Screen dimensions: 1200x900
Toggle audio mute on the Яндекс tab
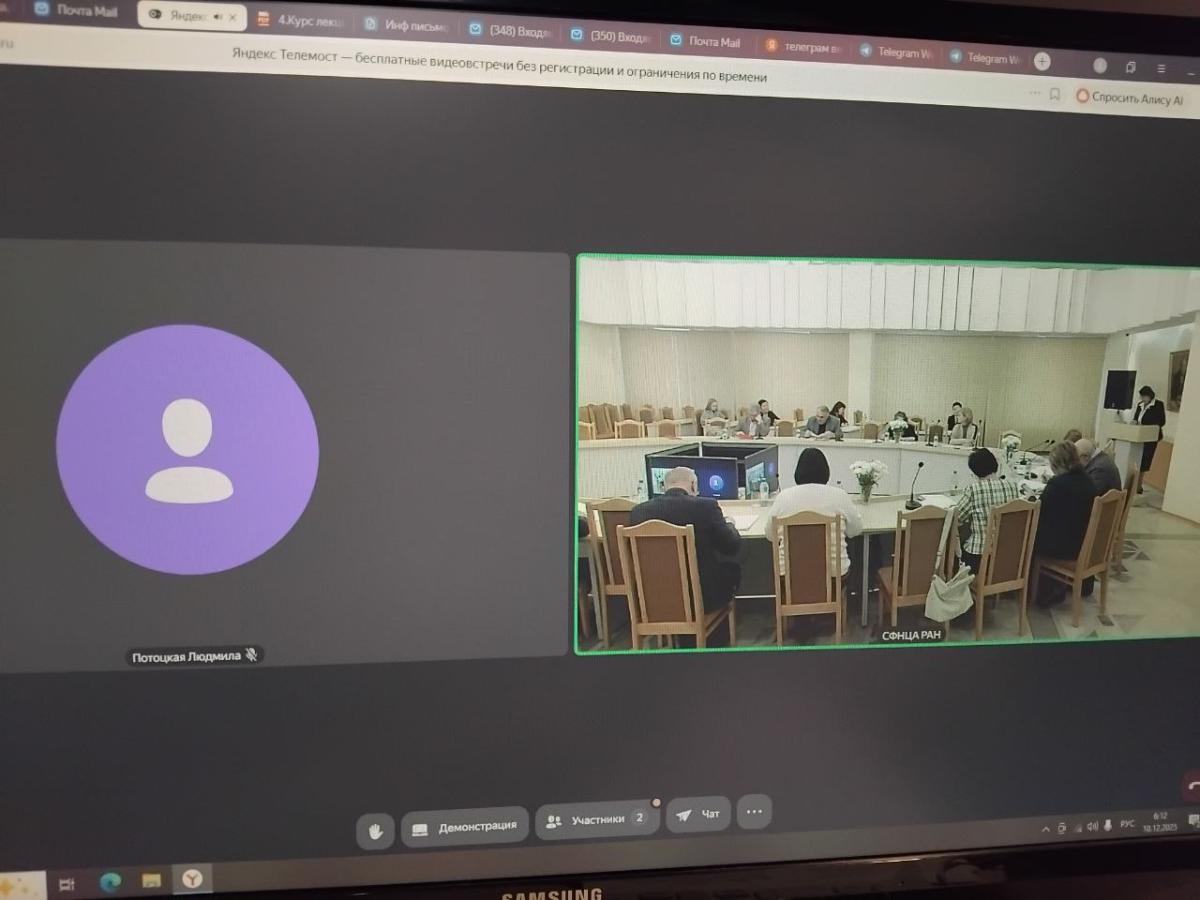(x=217, y=16)
